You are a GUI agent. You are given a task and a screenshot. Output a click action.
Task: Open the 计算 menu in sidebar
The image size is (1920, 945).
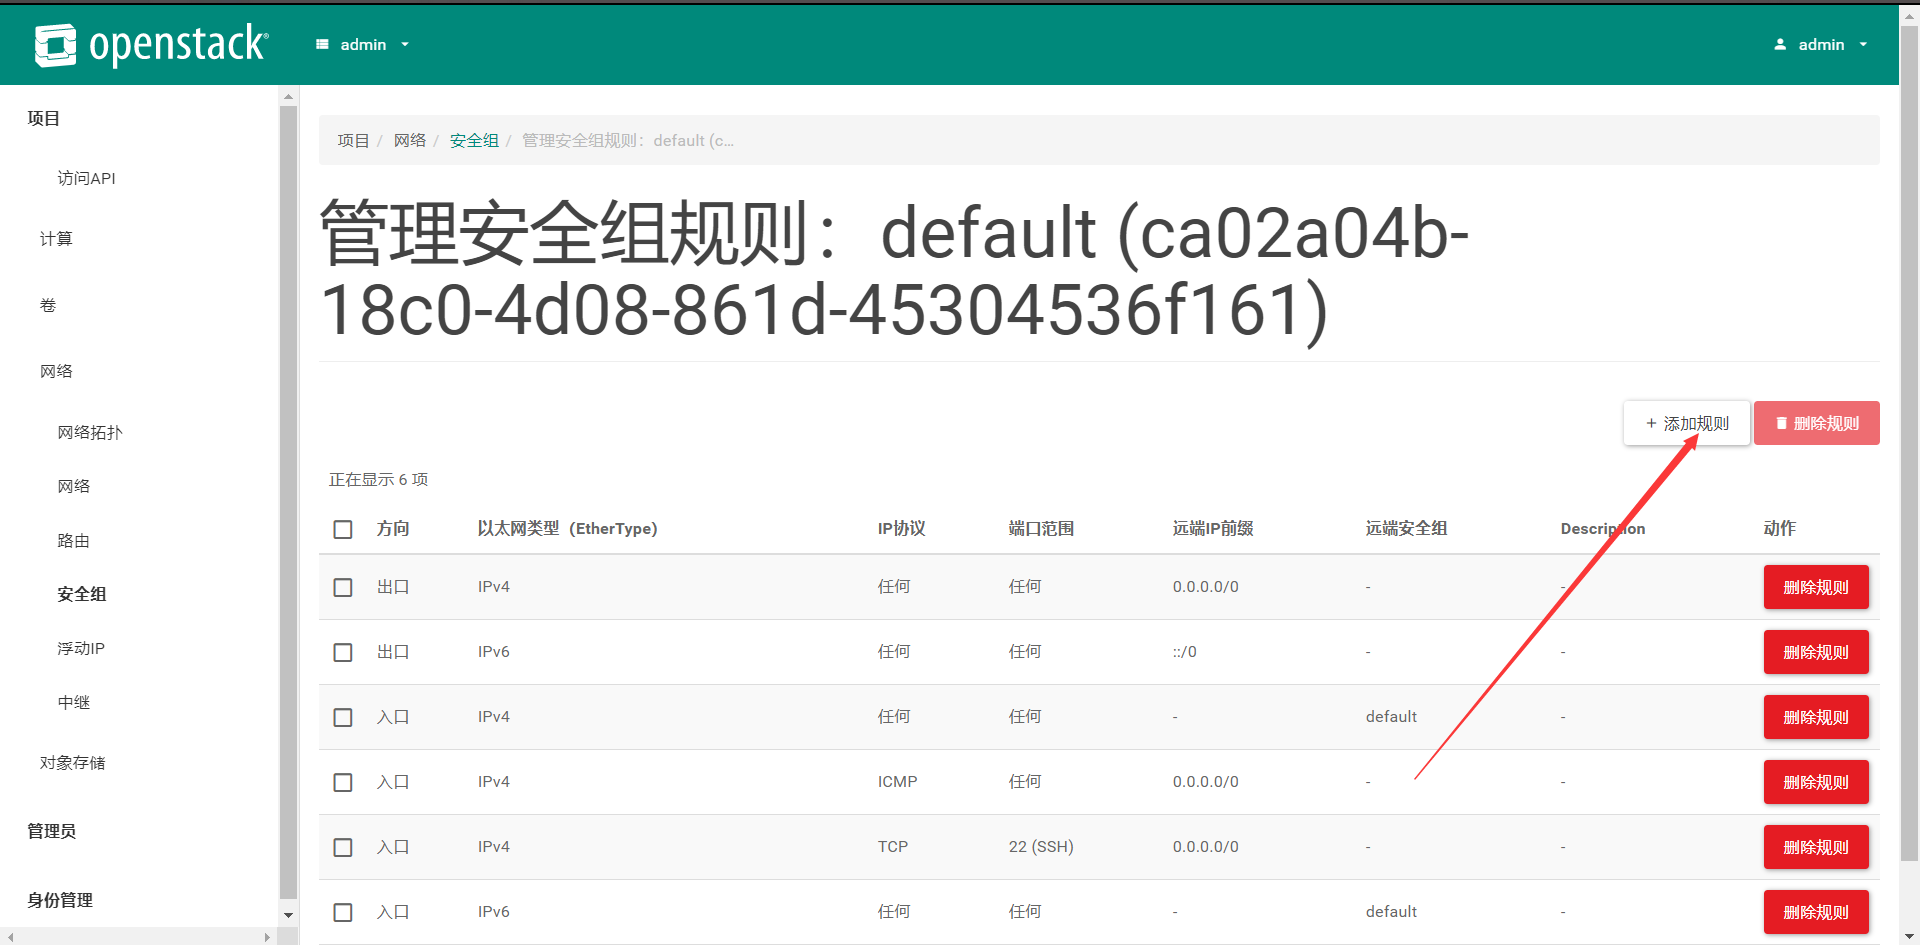[56, 238]
